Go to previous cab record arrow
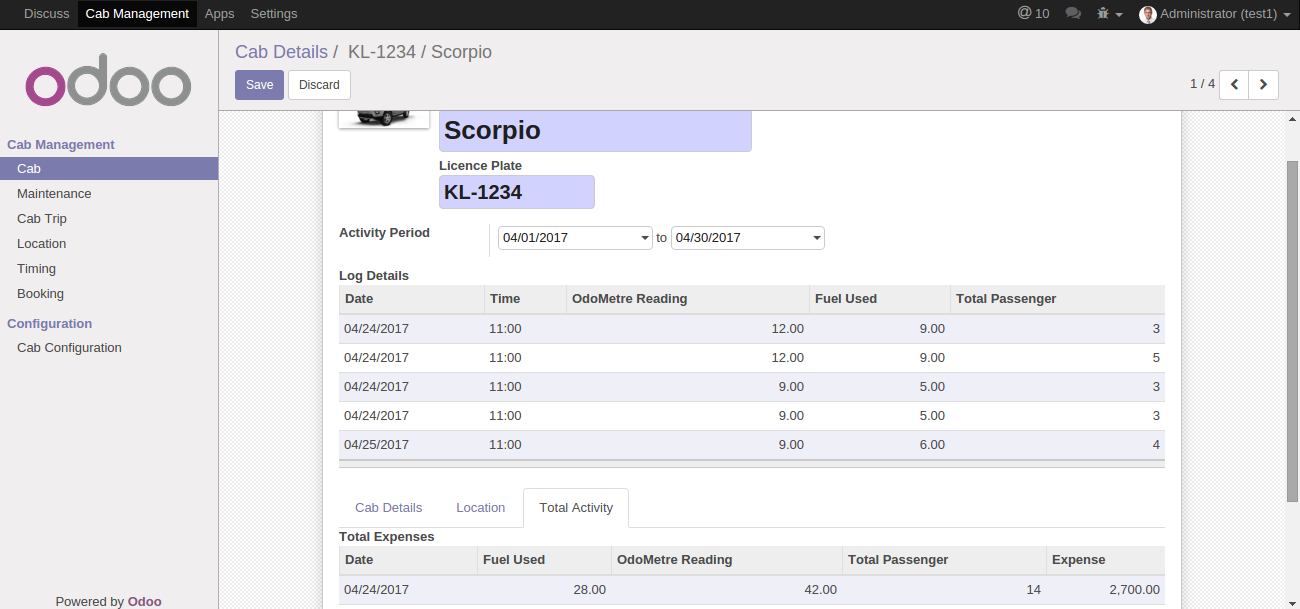1300x609 pixels. [x=1234, y=85]
